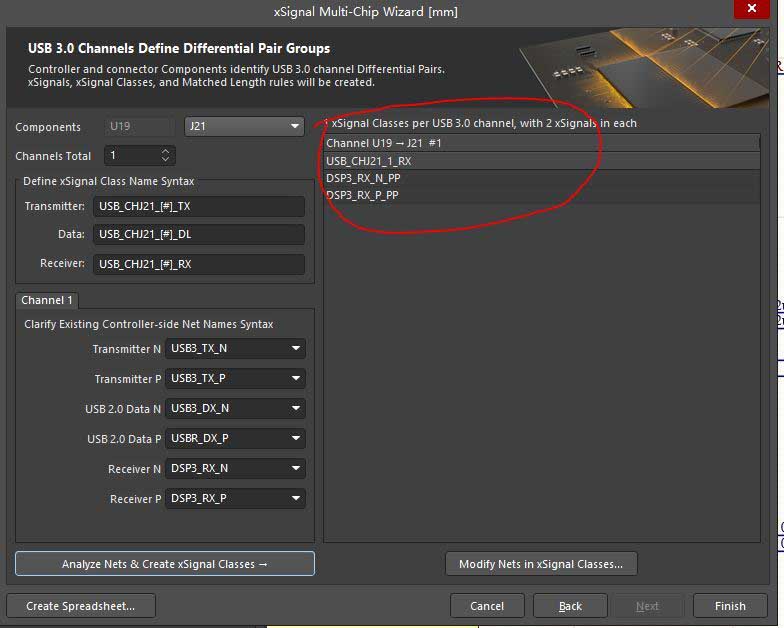
Task: Click the Data class name field
Action: (198, 235)
